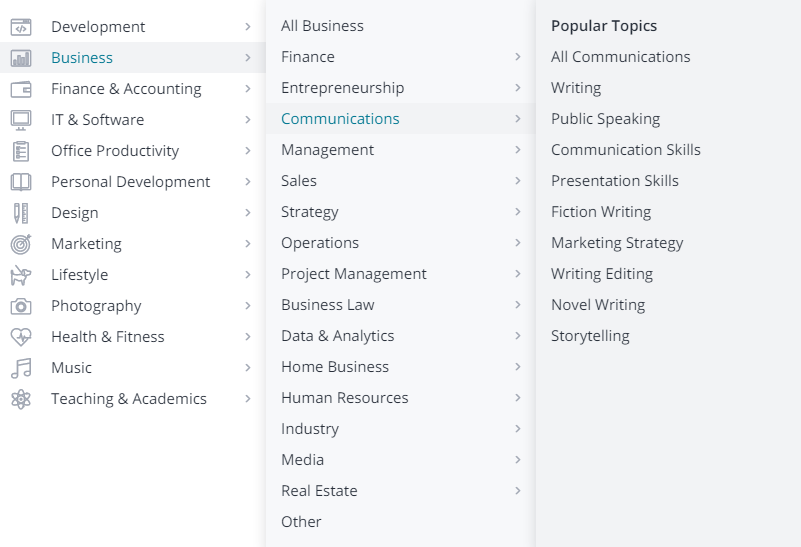Click the Music note icon
801x547 pixels.
pos(21,368)
